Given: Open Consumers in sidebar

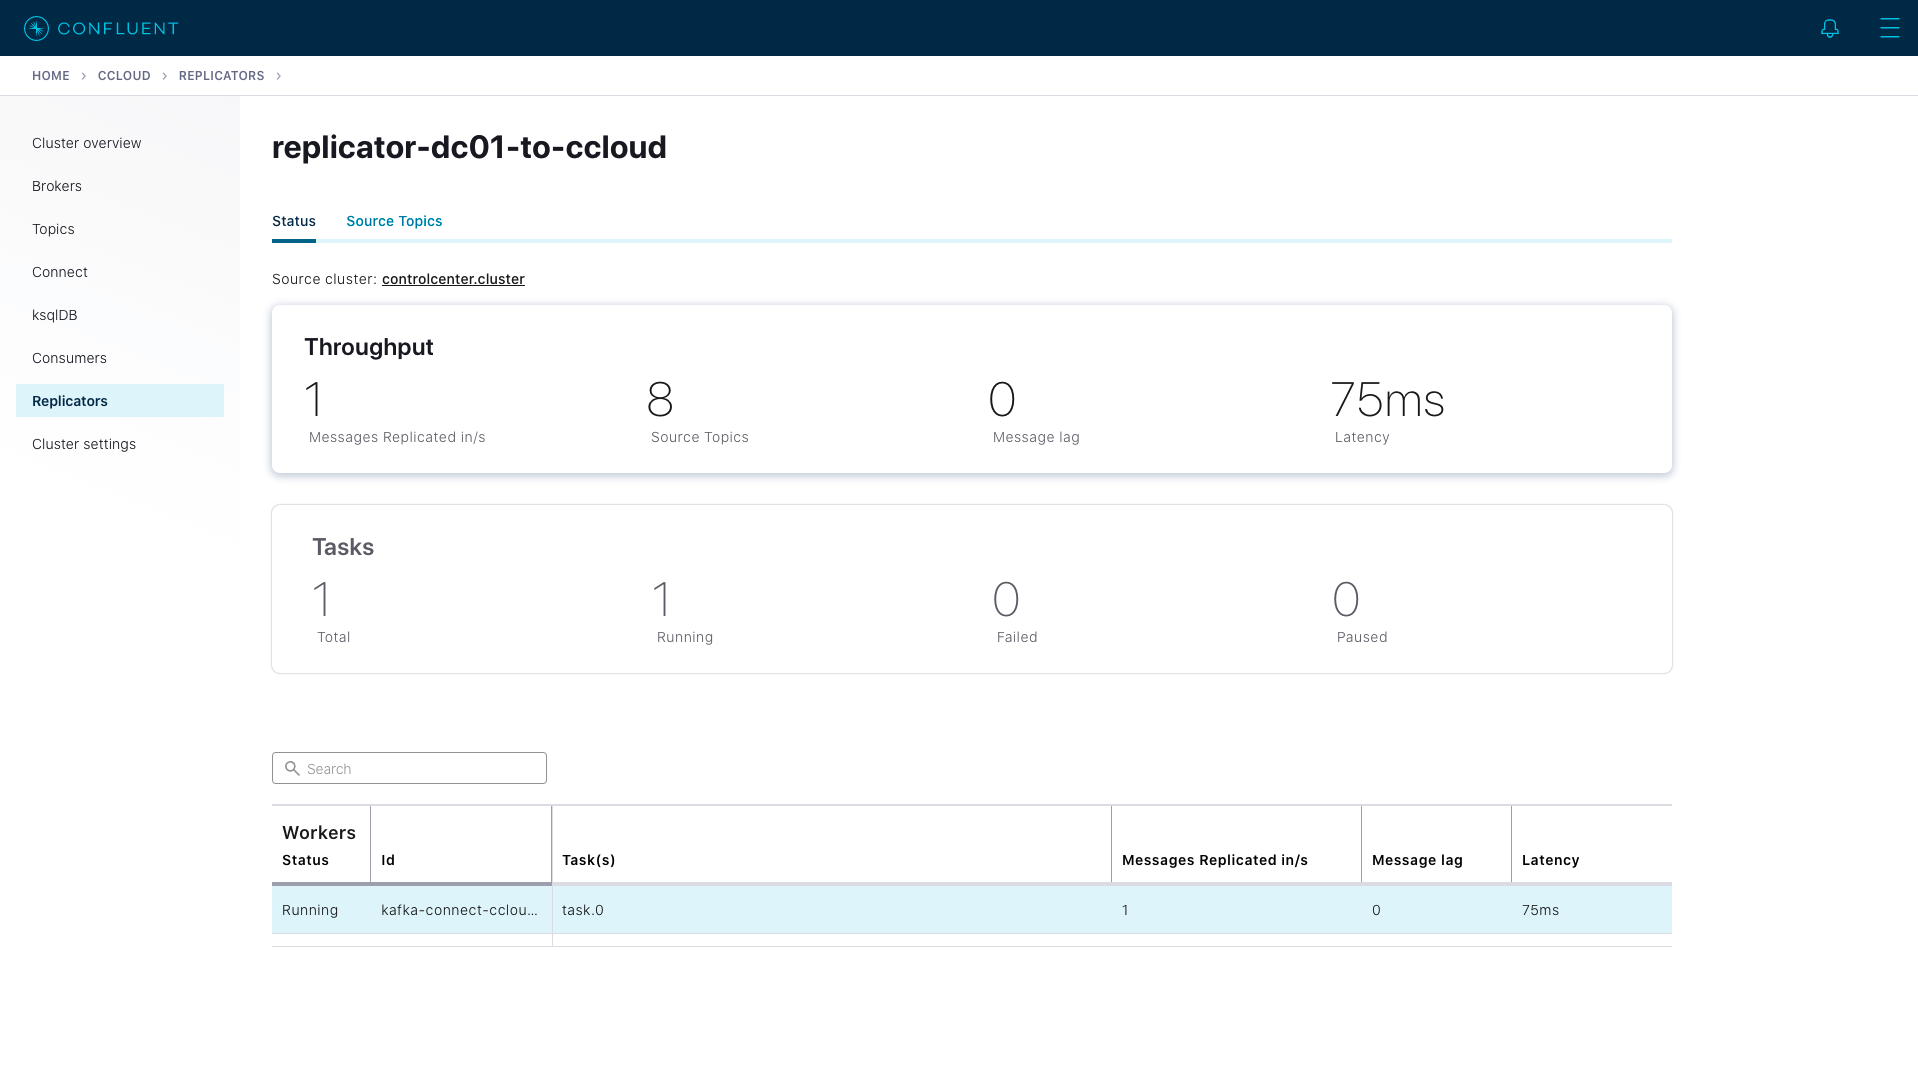Looking at the screenshot, I should tap(120, 358).
